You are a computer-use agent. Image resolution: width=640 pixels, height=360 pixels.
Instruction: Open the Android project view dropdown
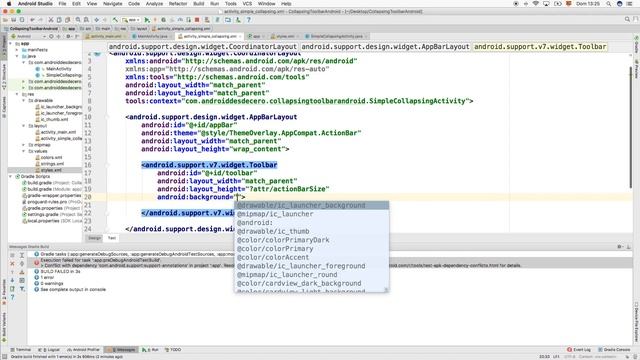28,36
